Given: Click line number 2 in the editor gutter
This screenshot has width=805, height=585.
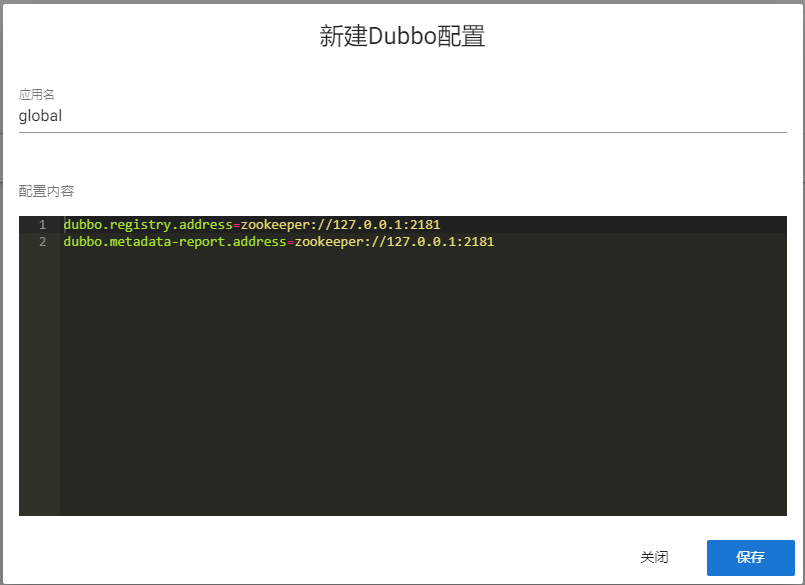Looking at the screenshot, I should click(x=41, y=241).
